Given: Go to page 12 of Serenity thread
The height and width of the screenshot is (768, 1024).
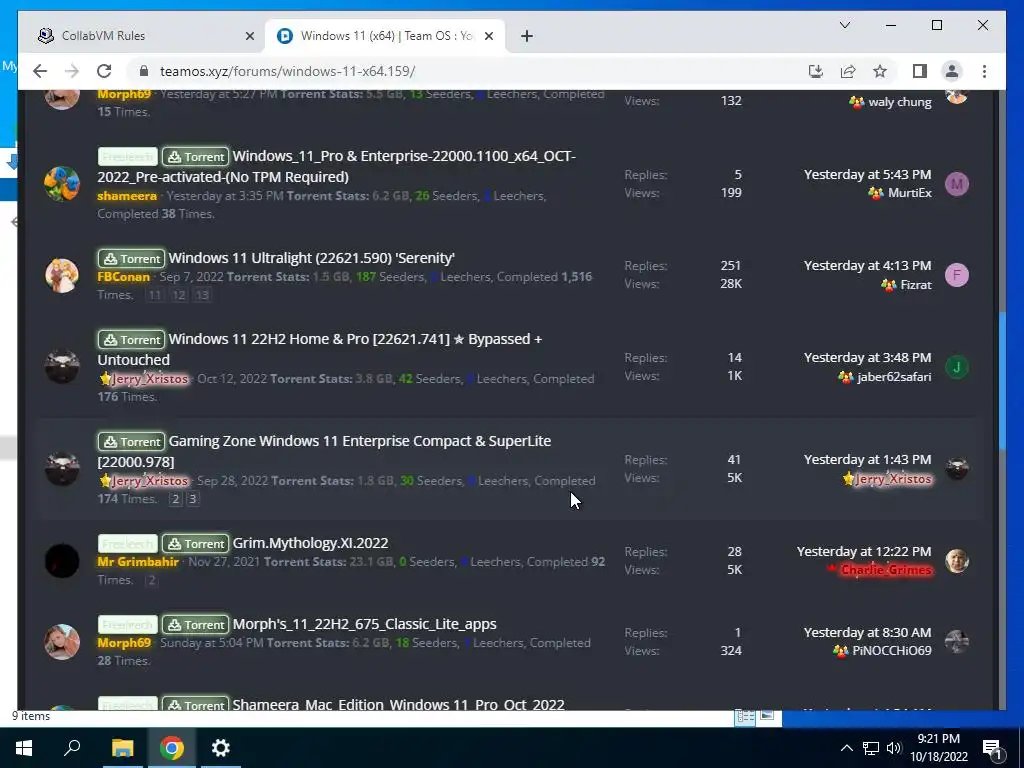Looking at the screenshot, I should [x=178, y=295].
